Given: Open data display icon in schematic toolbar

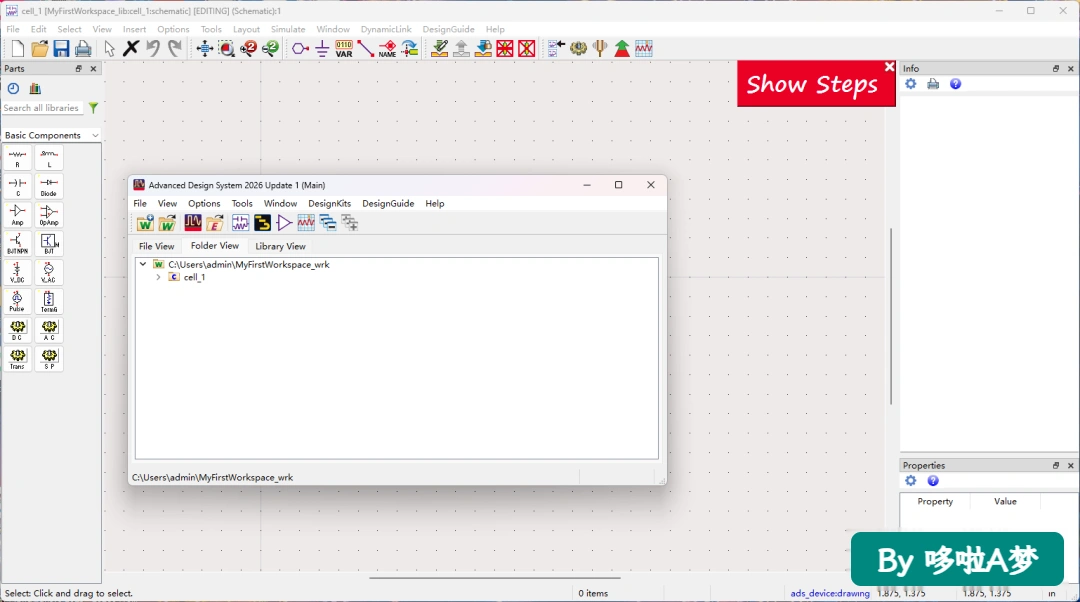Looking at the screenshot, I should click(643, 48).
